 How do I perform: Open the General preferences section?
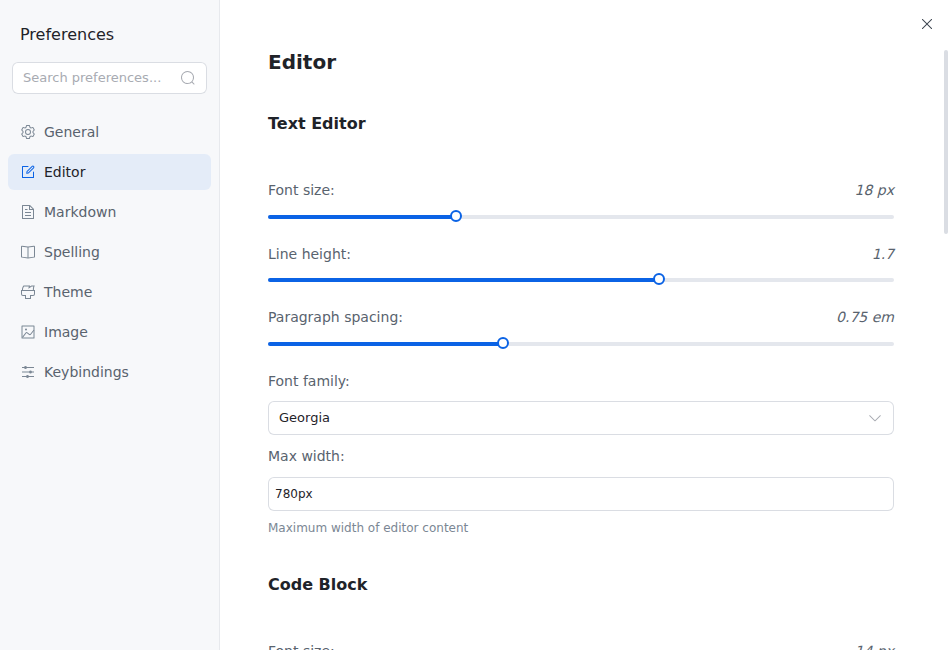[109, 132]
